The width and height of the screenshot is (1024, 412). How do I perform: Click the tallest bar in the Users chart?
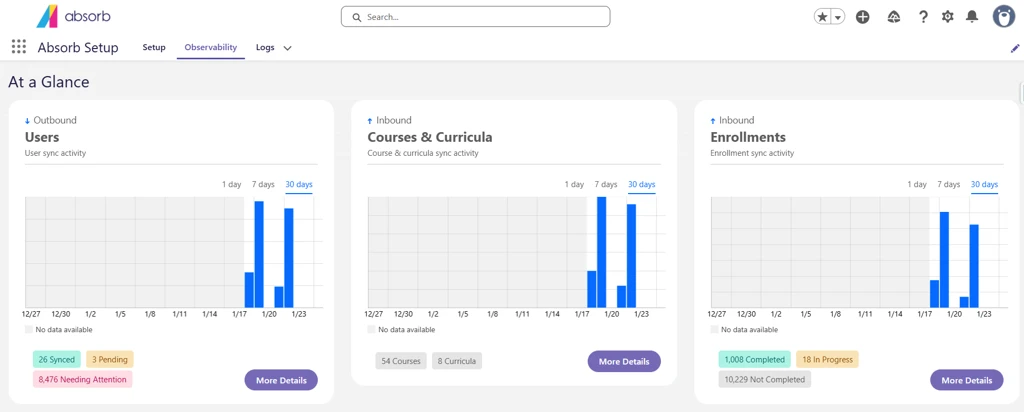(259, 254)
